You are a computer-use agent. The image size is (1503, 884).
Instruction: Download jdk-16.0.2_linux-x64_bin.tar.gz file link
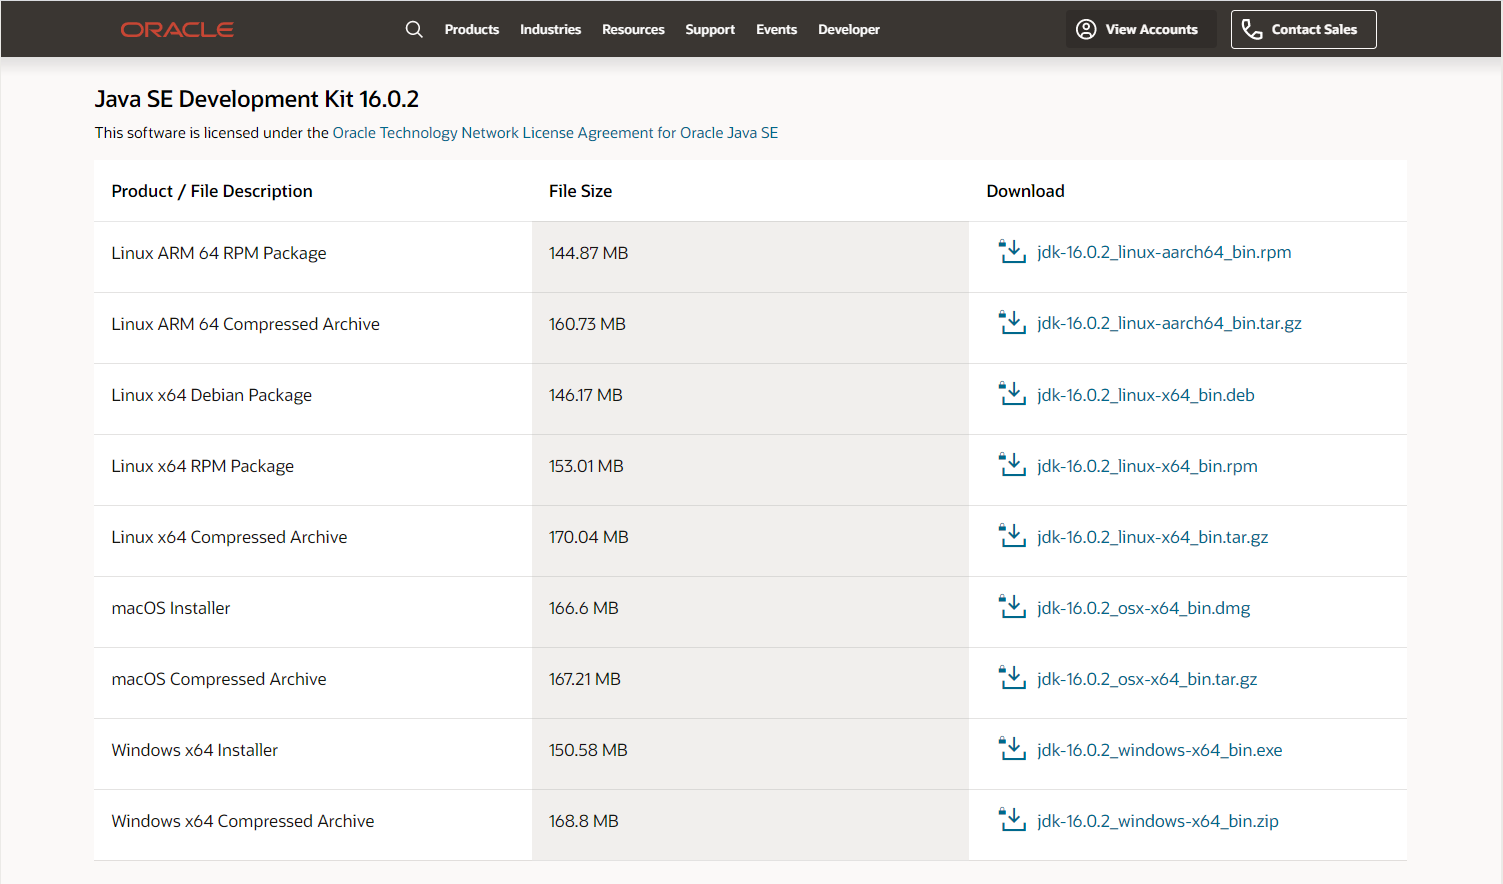coord(1152,538)
